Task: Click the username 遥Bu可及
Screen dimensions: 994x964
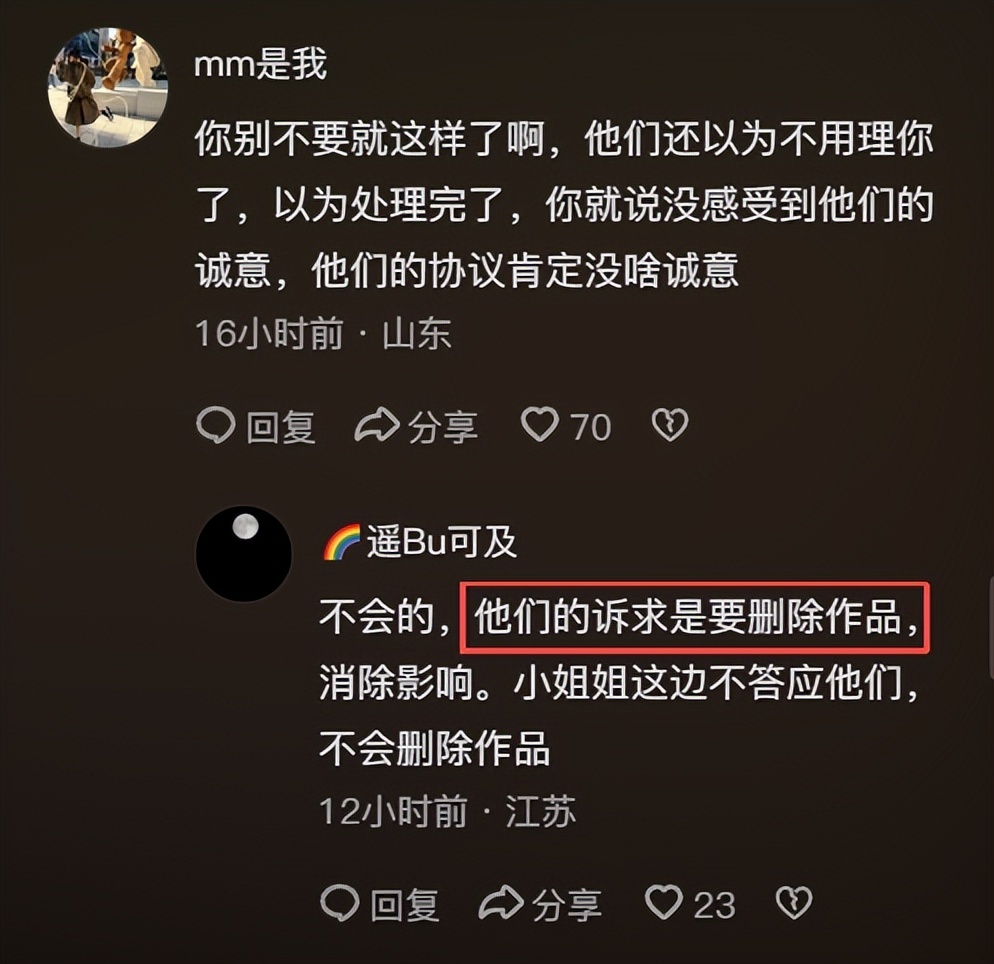Action: [x=442, y=542]
